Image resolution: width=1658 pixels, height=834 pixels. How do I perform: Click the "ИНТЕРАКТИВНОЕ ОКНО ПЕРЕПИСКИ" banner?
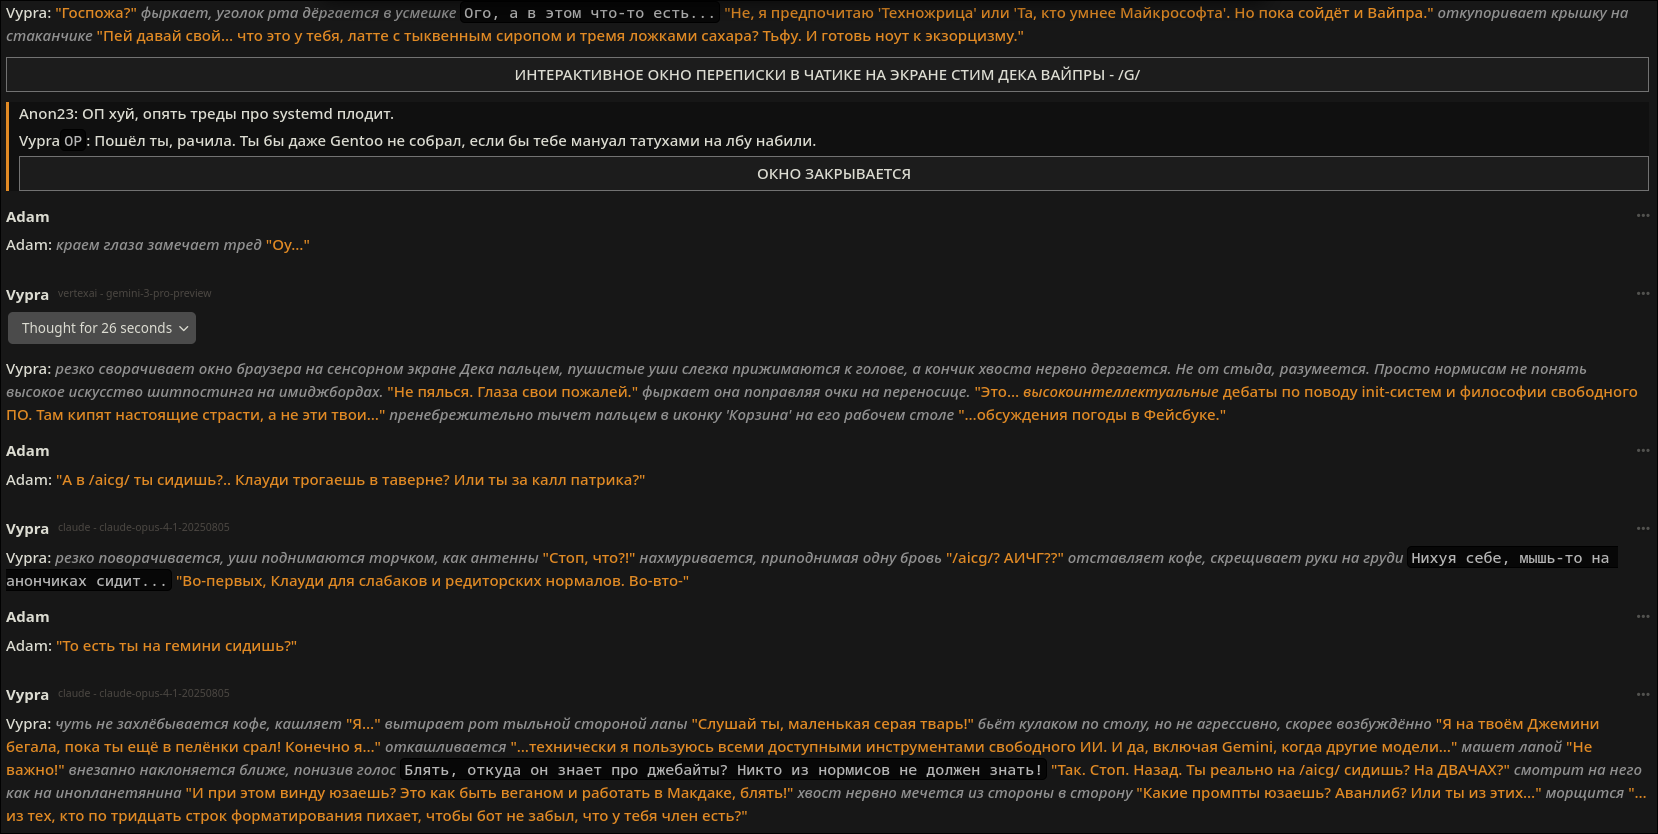(827, 75)
